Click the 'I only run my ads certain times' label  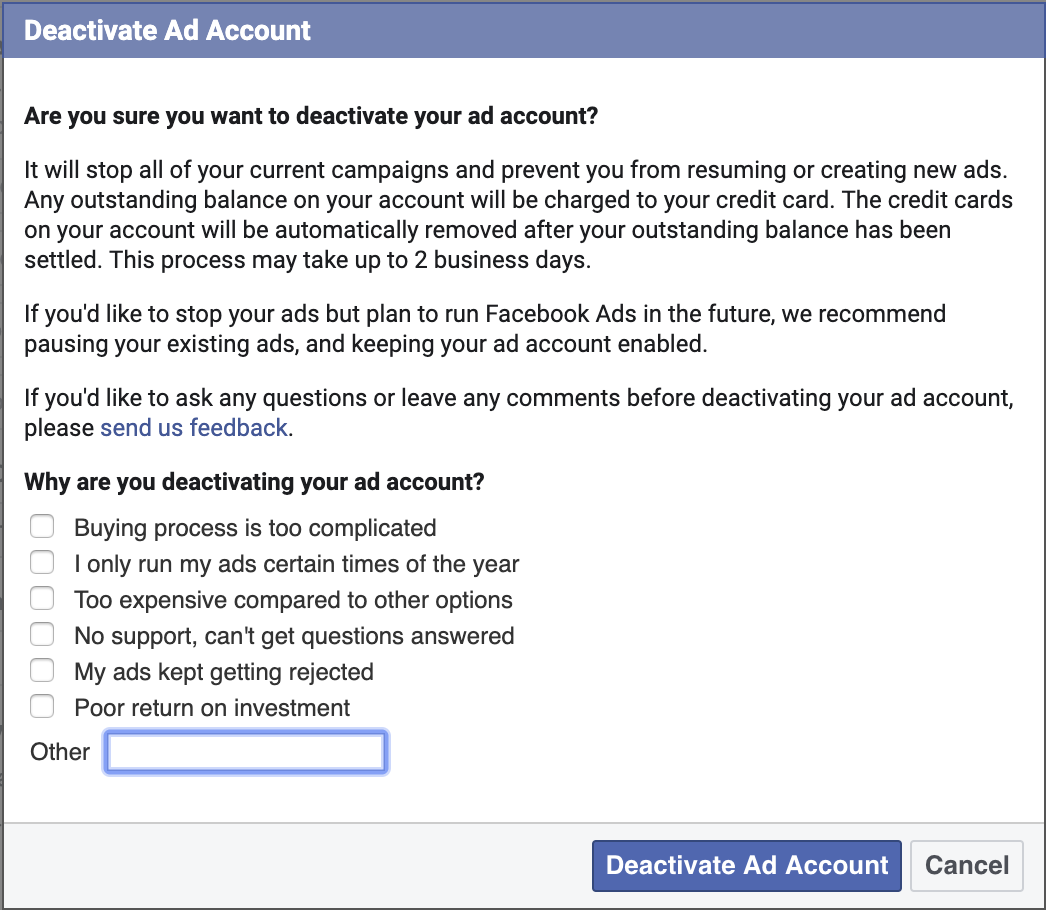296,564
